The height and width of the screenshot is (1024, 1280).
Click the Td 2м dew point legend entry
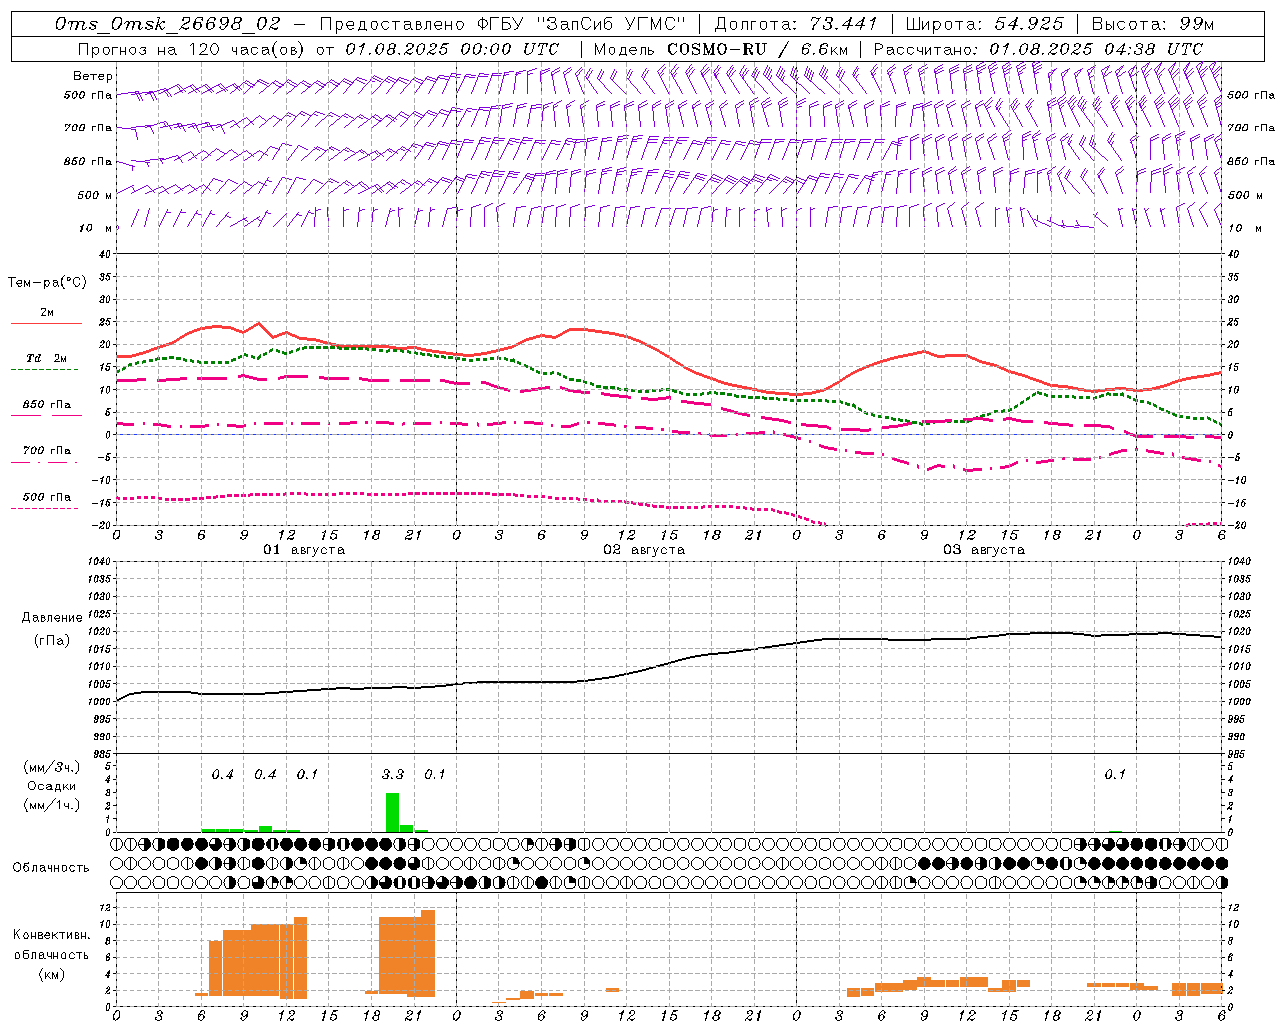click(47, 358)
